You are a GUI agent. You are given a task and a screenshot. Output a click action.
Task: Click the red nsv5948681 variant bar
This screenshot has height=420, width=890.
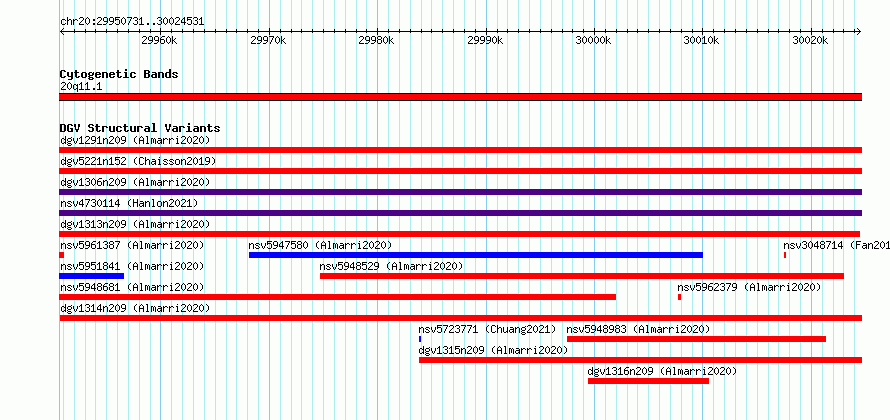coord(337,297)
